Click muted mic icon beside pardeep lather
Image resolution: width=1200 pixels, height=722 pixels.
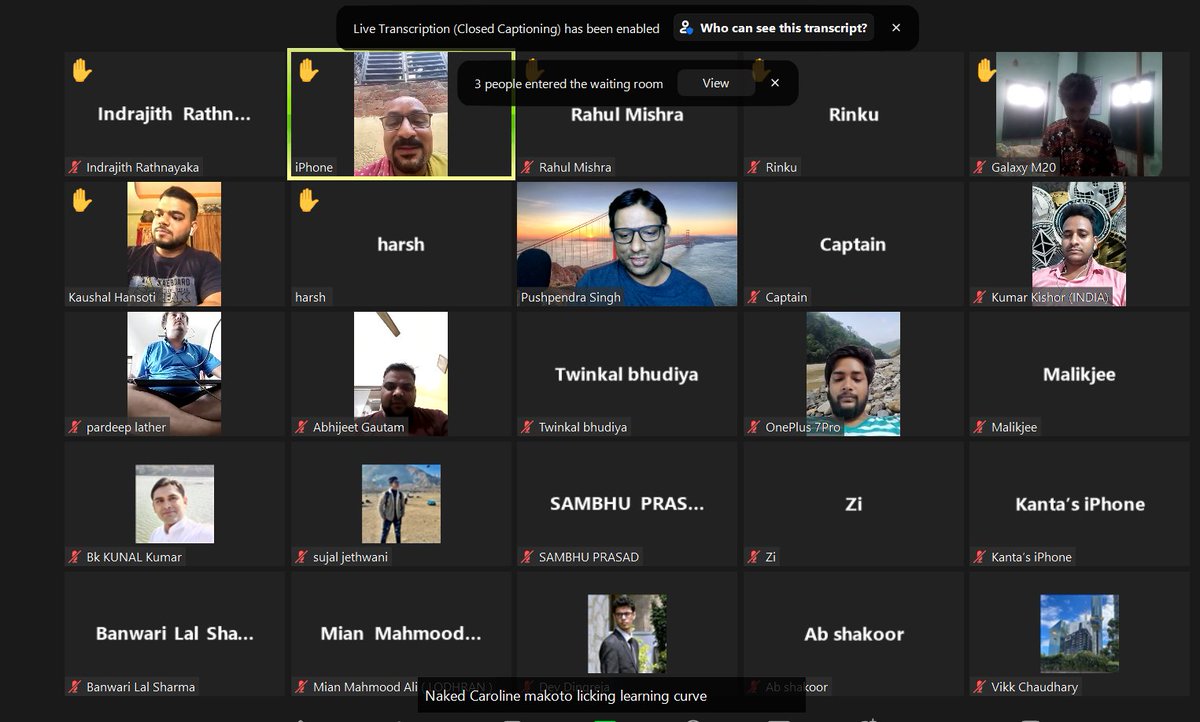[x=75, y=427]
